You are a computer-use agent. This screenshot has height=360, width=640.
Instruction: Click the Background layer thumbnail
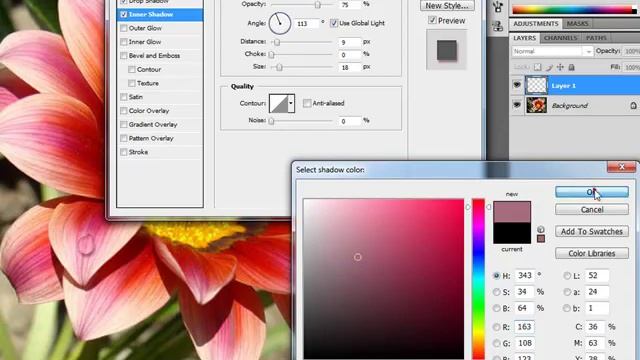[536, 105]
